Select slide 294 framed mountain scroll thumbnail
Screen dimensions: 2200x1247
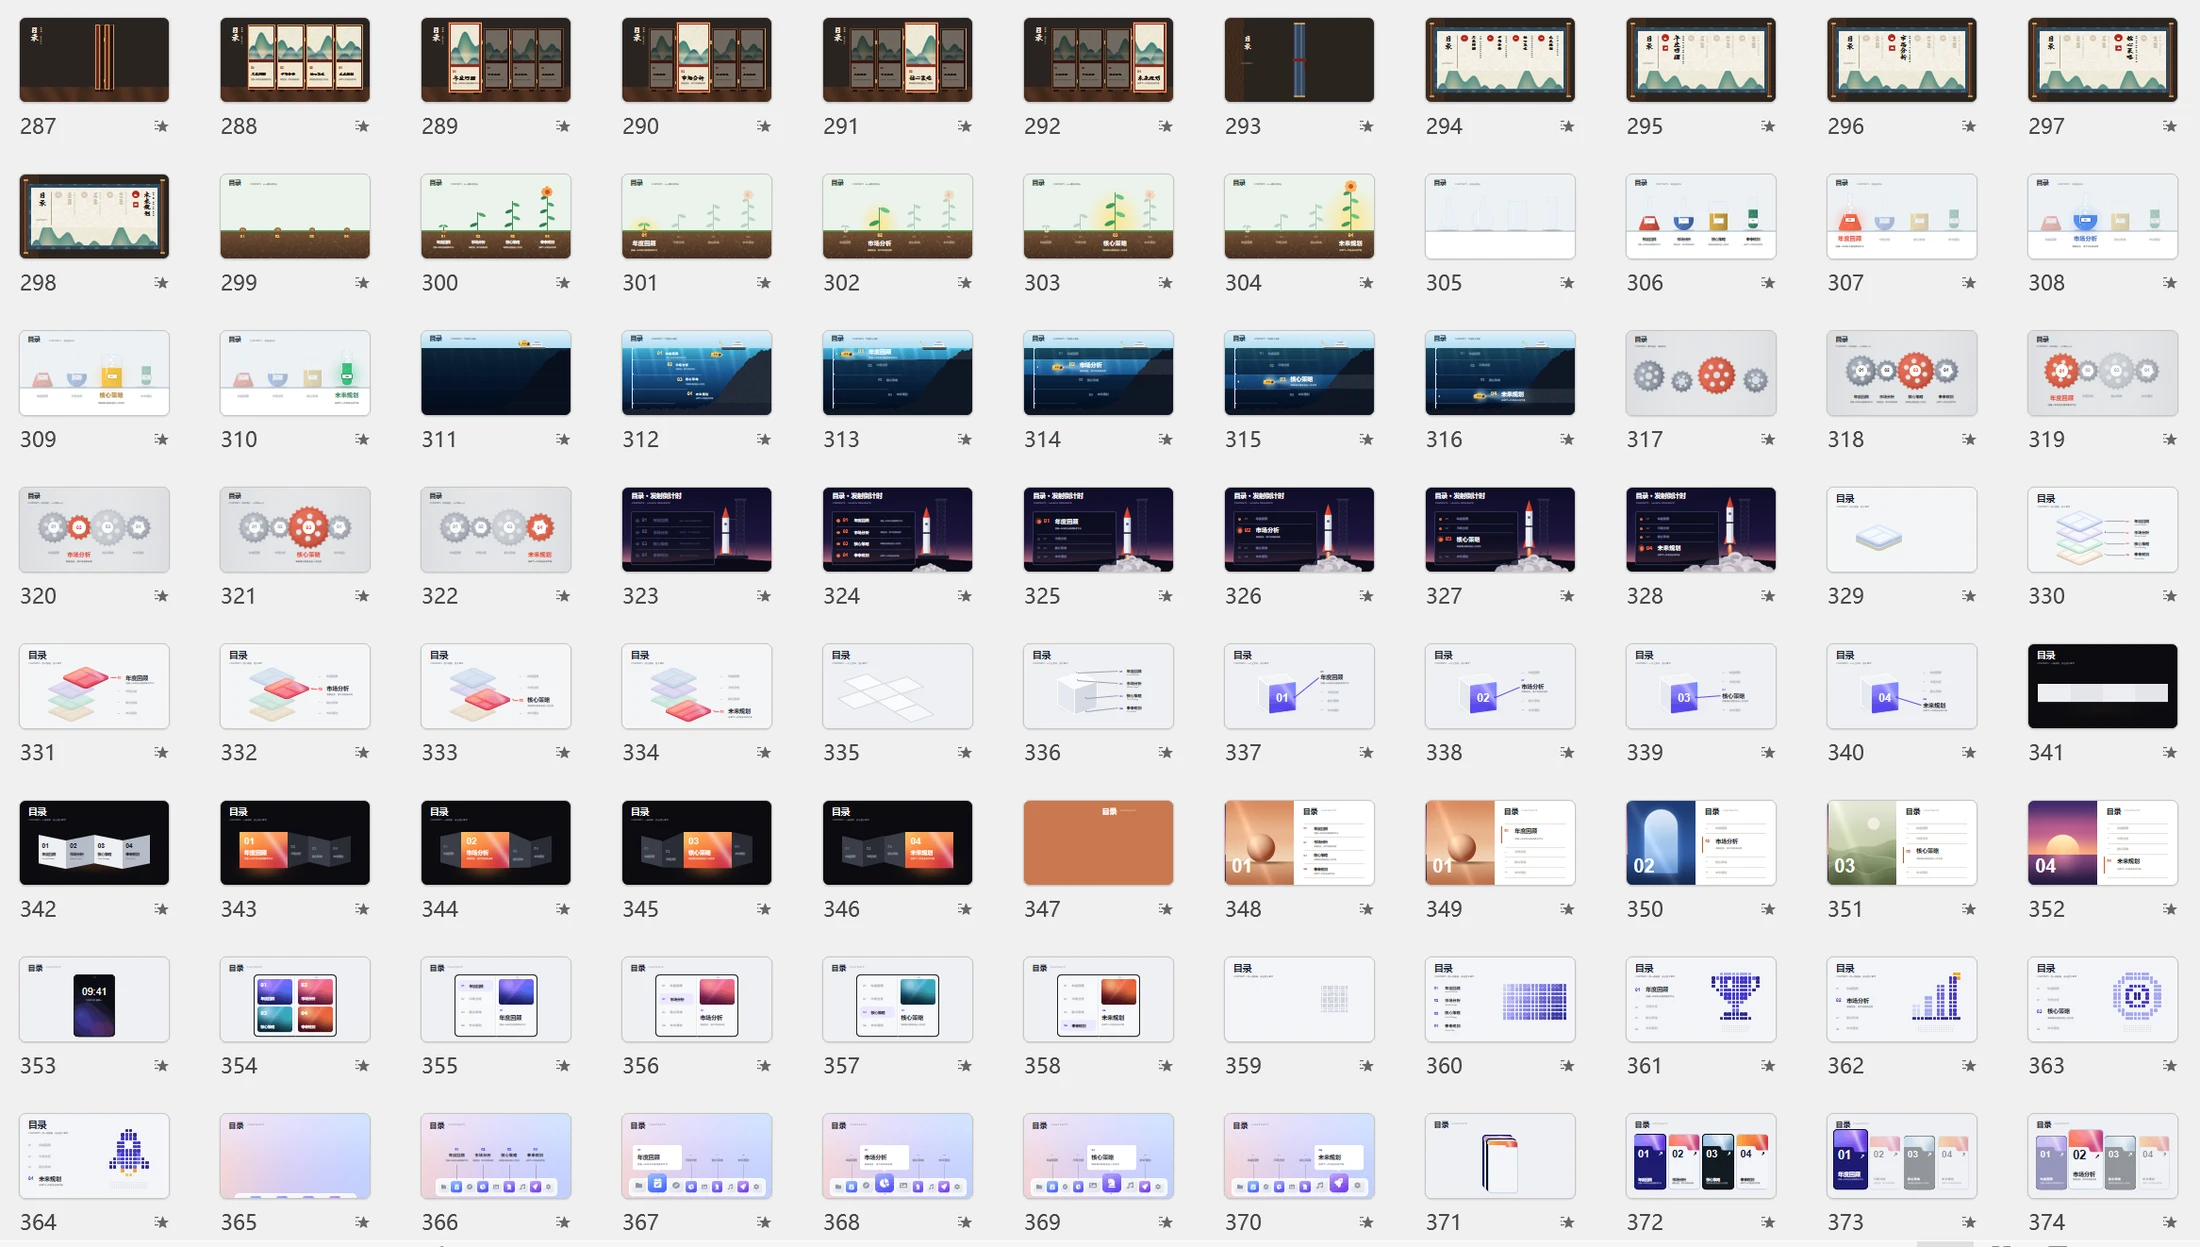click(1500, 60)
